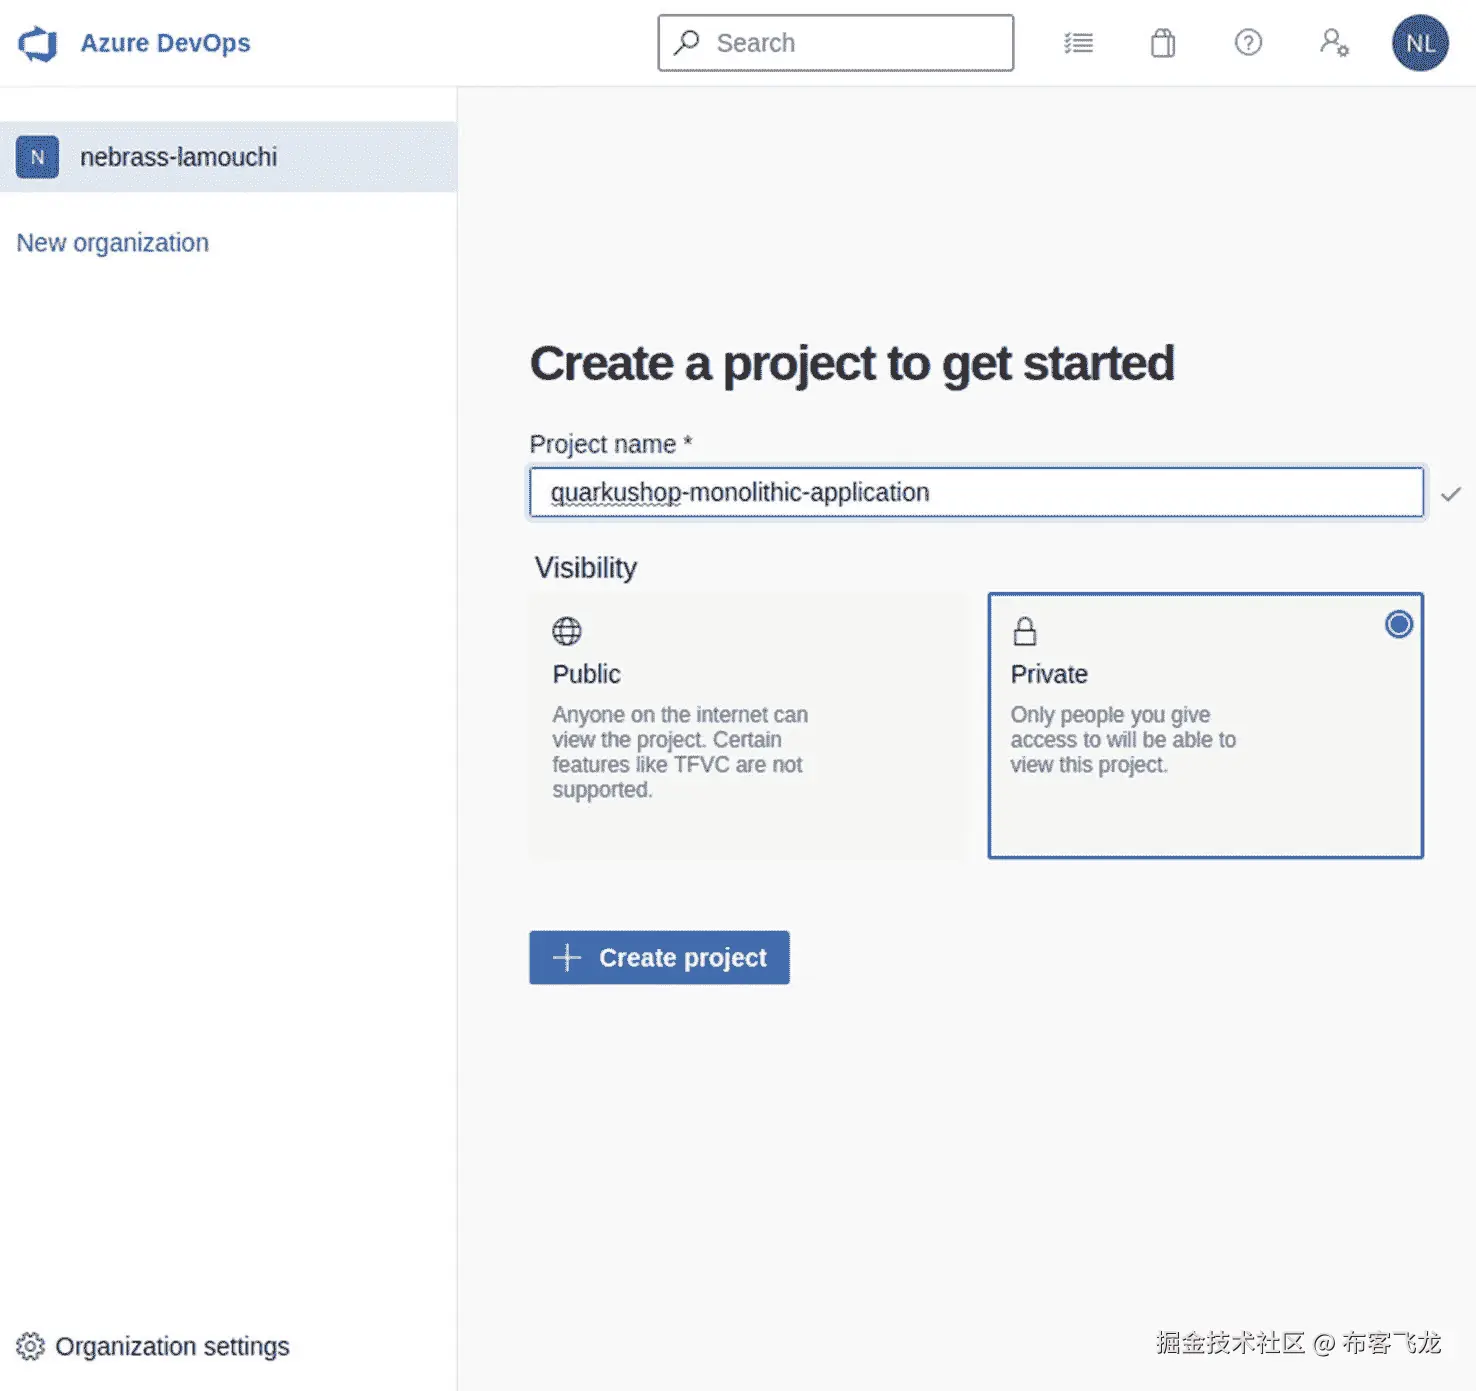
Task: Open Organization settings
Action: click(x=153, y=1346)
